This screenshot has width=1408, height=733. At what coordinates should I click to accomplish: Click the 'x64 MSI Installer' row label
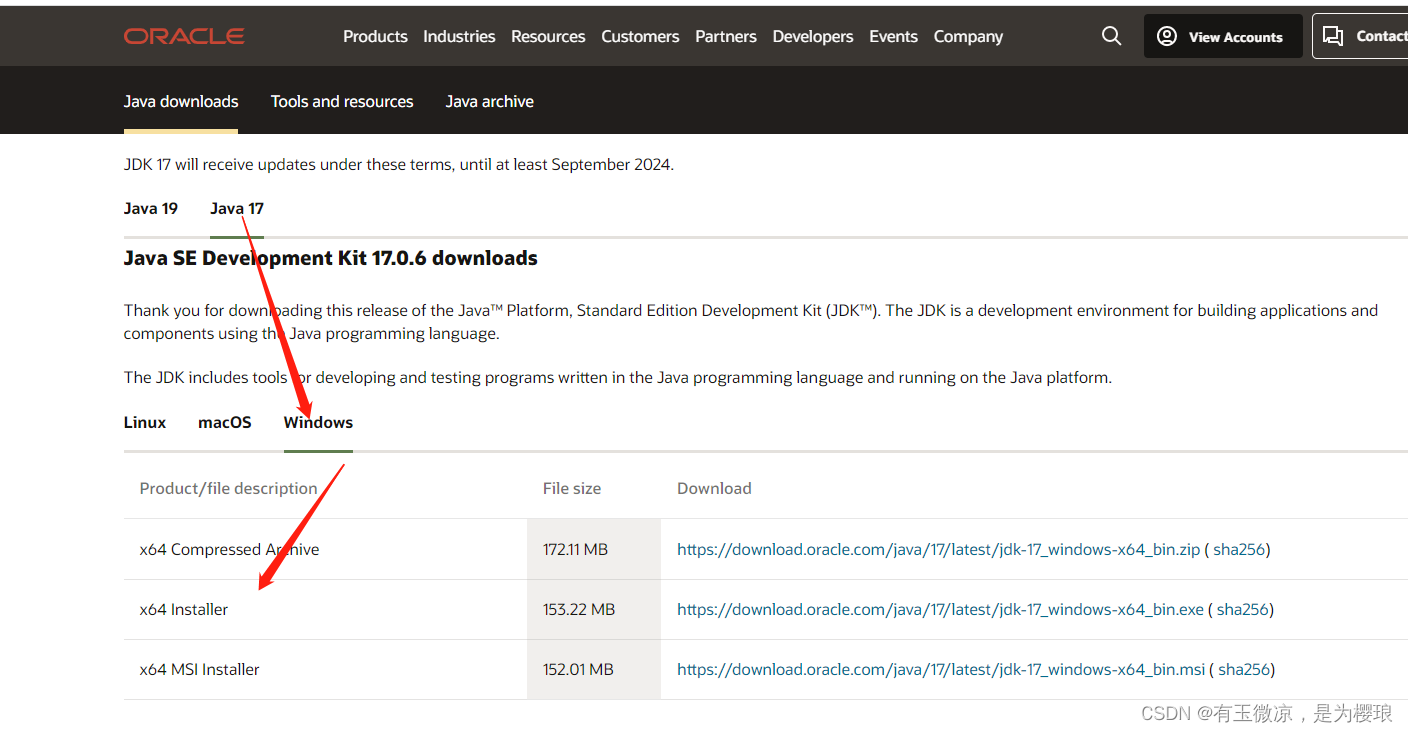199,669
